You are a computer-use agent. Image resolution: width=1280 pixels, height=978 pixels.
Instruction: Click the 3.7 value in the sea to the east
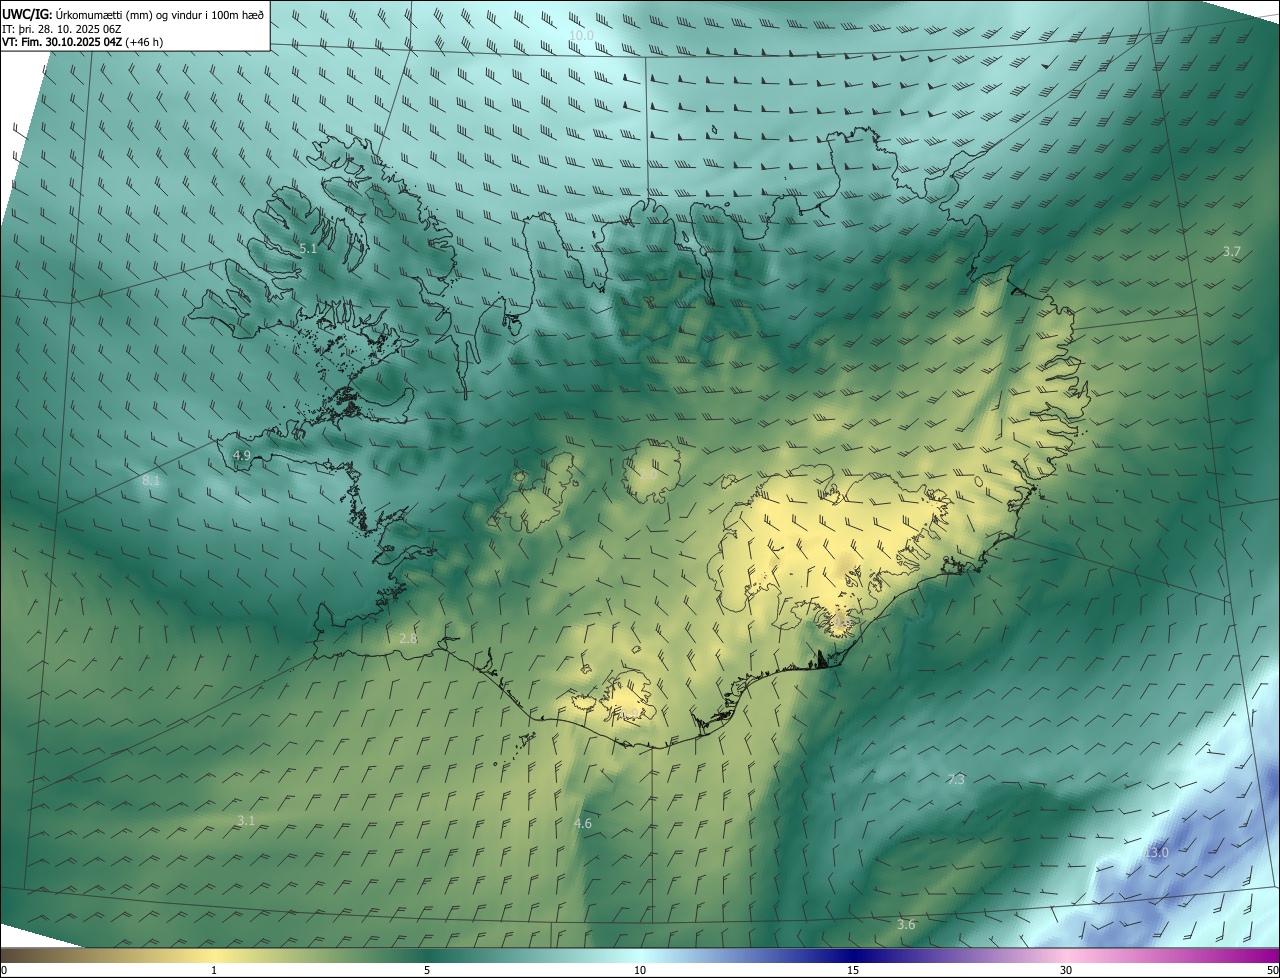point(1231,252)
